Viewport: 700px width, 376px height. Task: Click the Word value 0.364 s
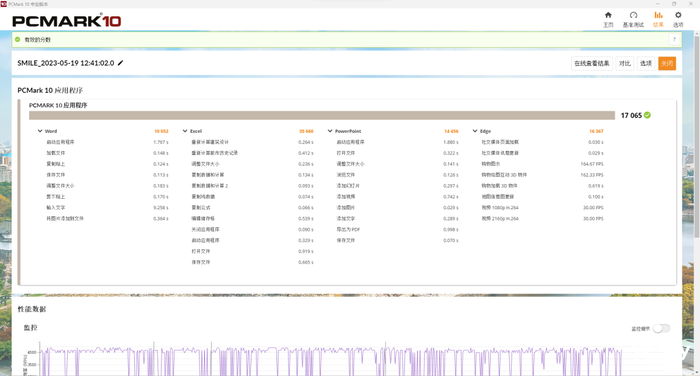(x=161, y=219)
